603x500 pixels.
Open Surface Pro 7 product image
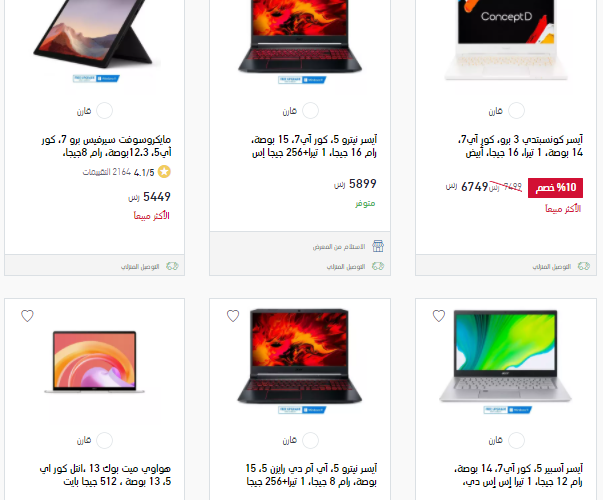pyautogui.click(x=95, y=40)
